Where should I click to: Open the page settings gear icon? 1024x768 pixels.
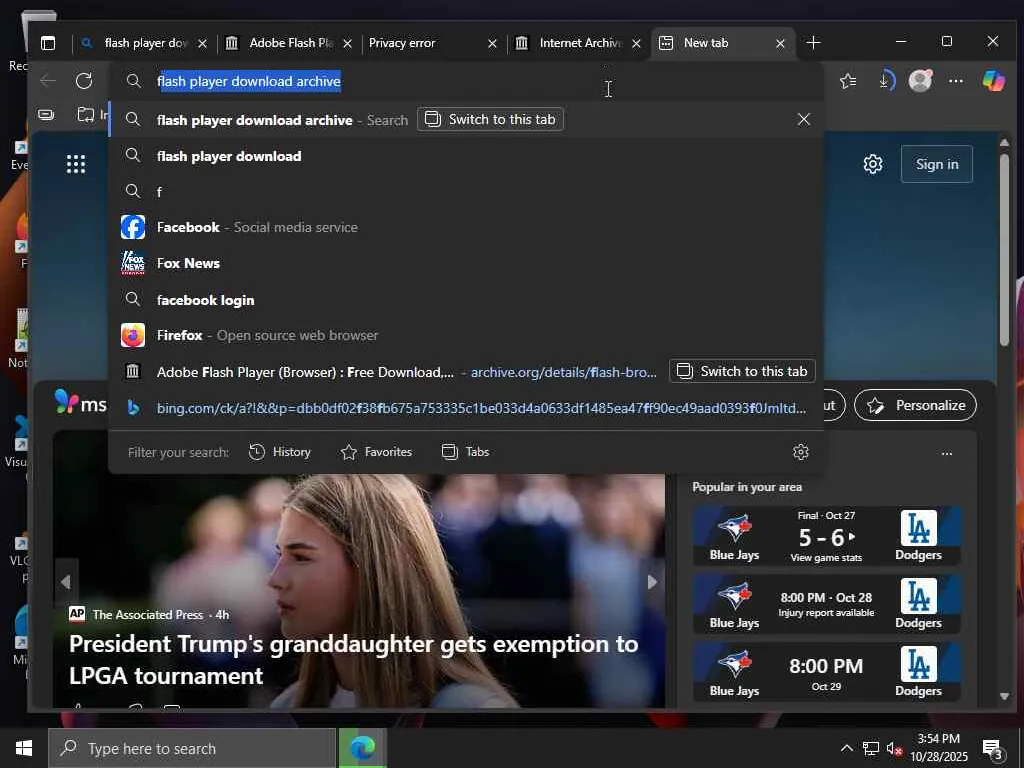[873, 164]
